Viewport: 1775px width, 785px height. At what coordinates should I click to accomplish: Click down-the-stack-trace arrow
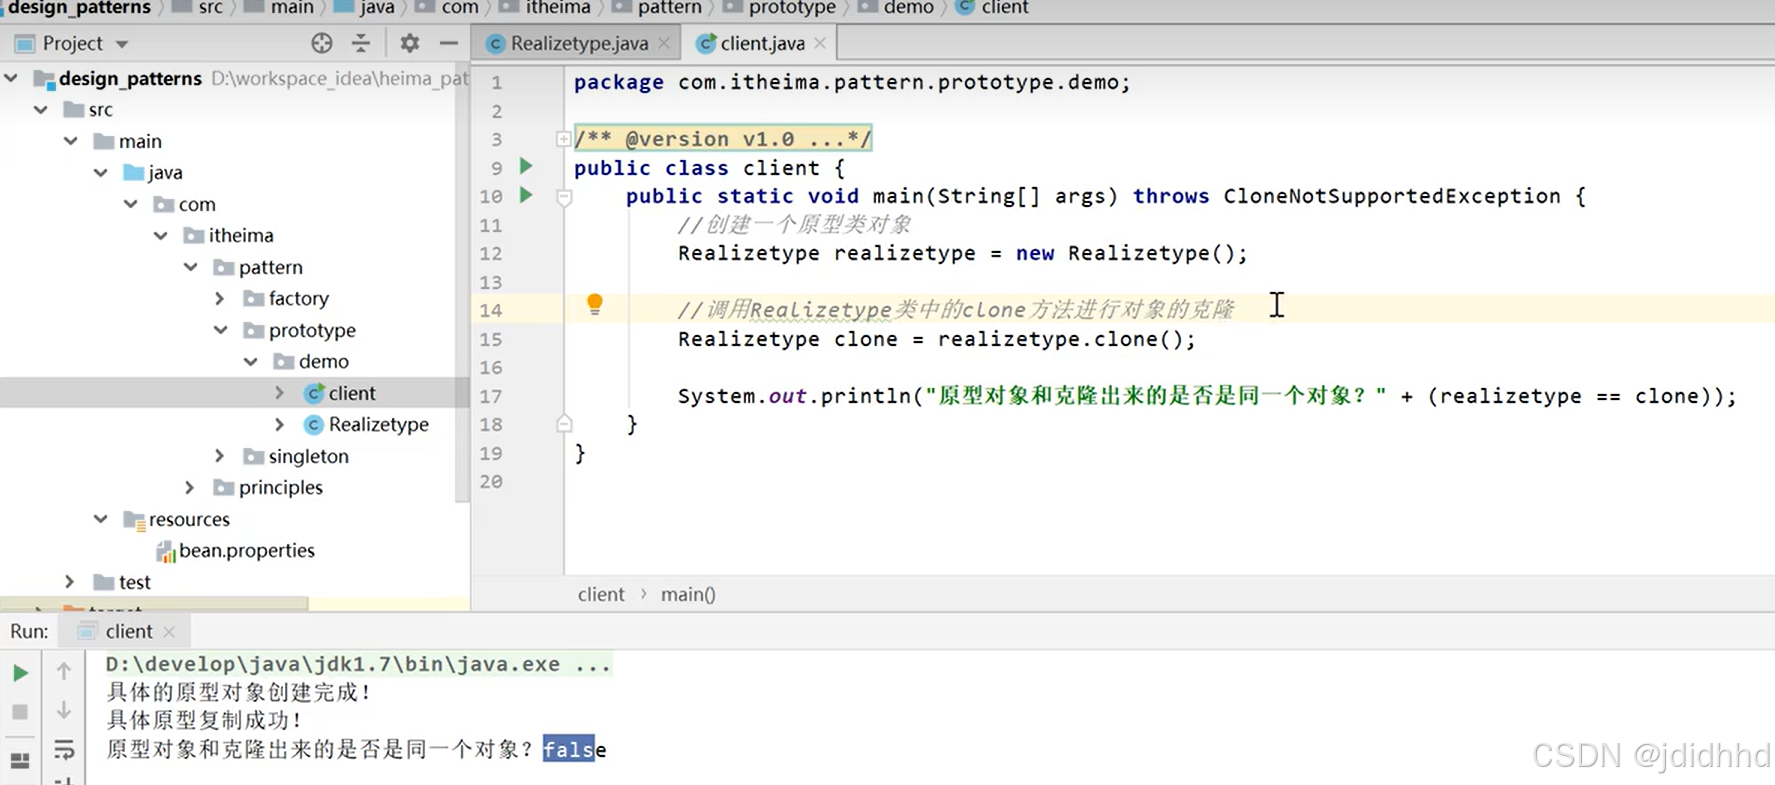coord(64,710)
